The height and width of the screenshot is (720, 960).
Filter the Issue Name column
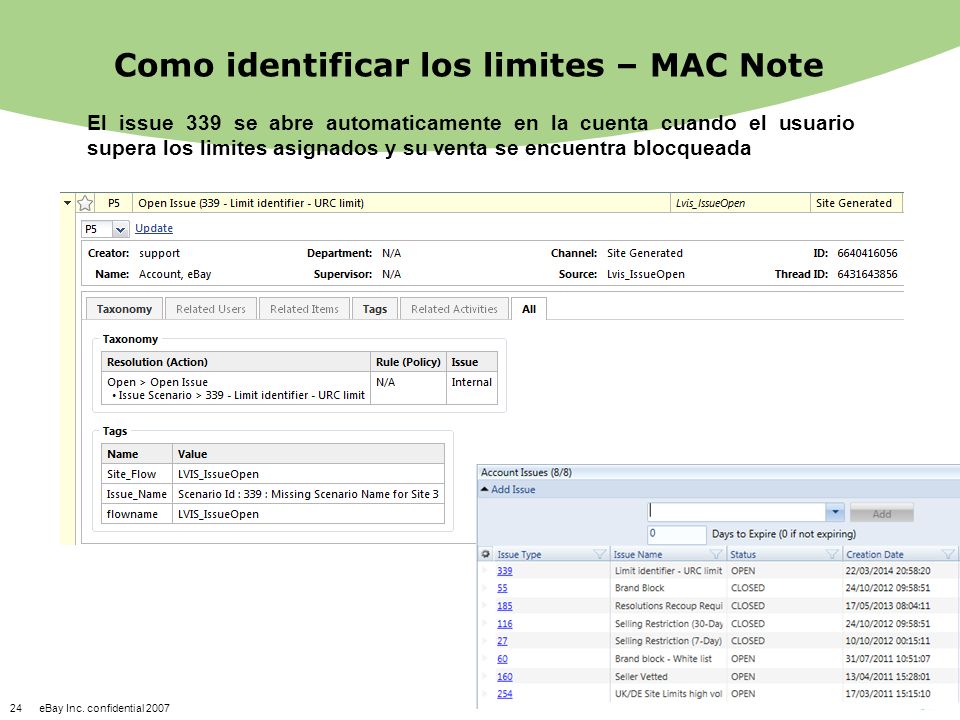coord(715,554)
